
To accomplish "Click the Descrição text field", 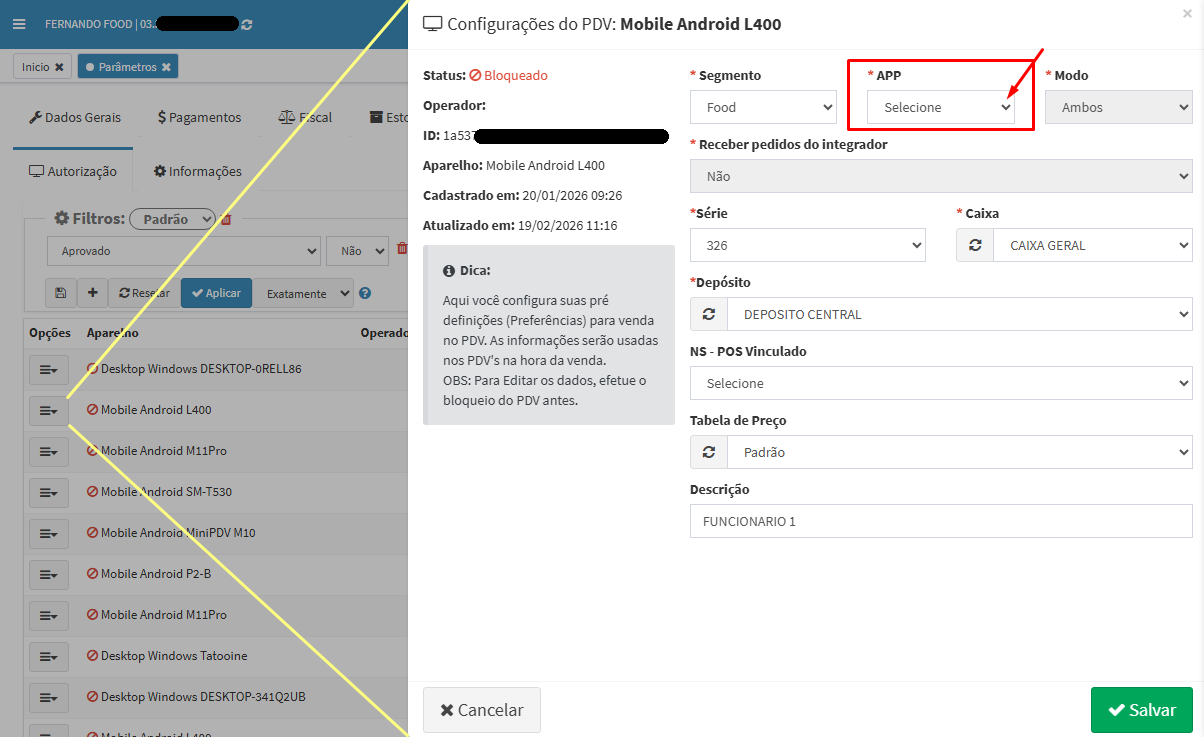I will pyautogui.click(x=940, y=521).
